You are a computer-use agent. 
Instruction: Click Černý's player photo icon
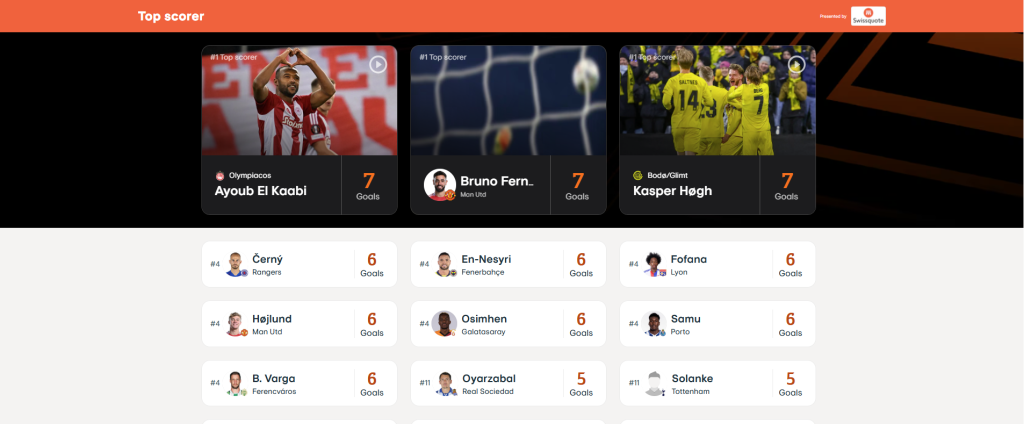point(235,264)
